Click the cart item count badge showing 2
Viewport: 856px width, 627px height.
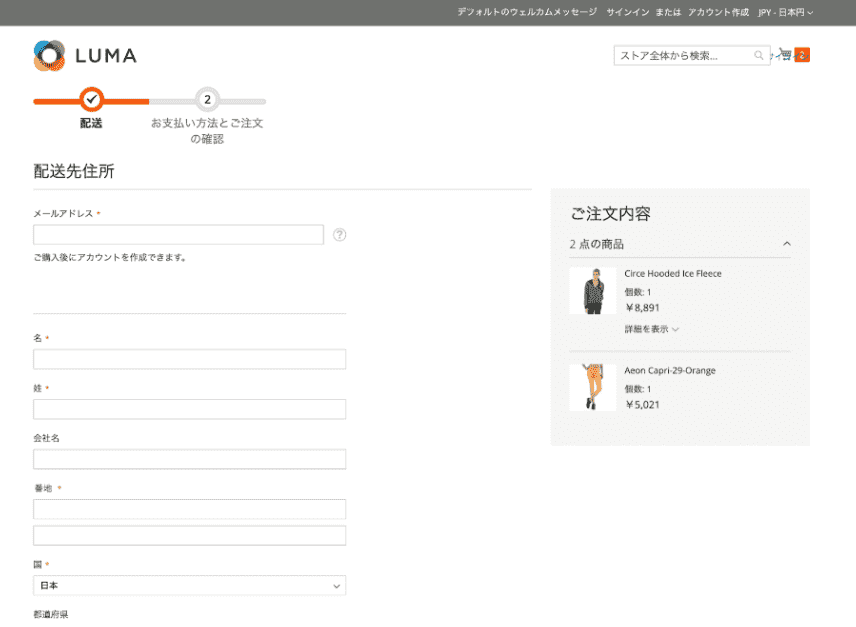point(802,54)
